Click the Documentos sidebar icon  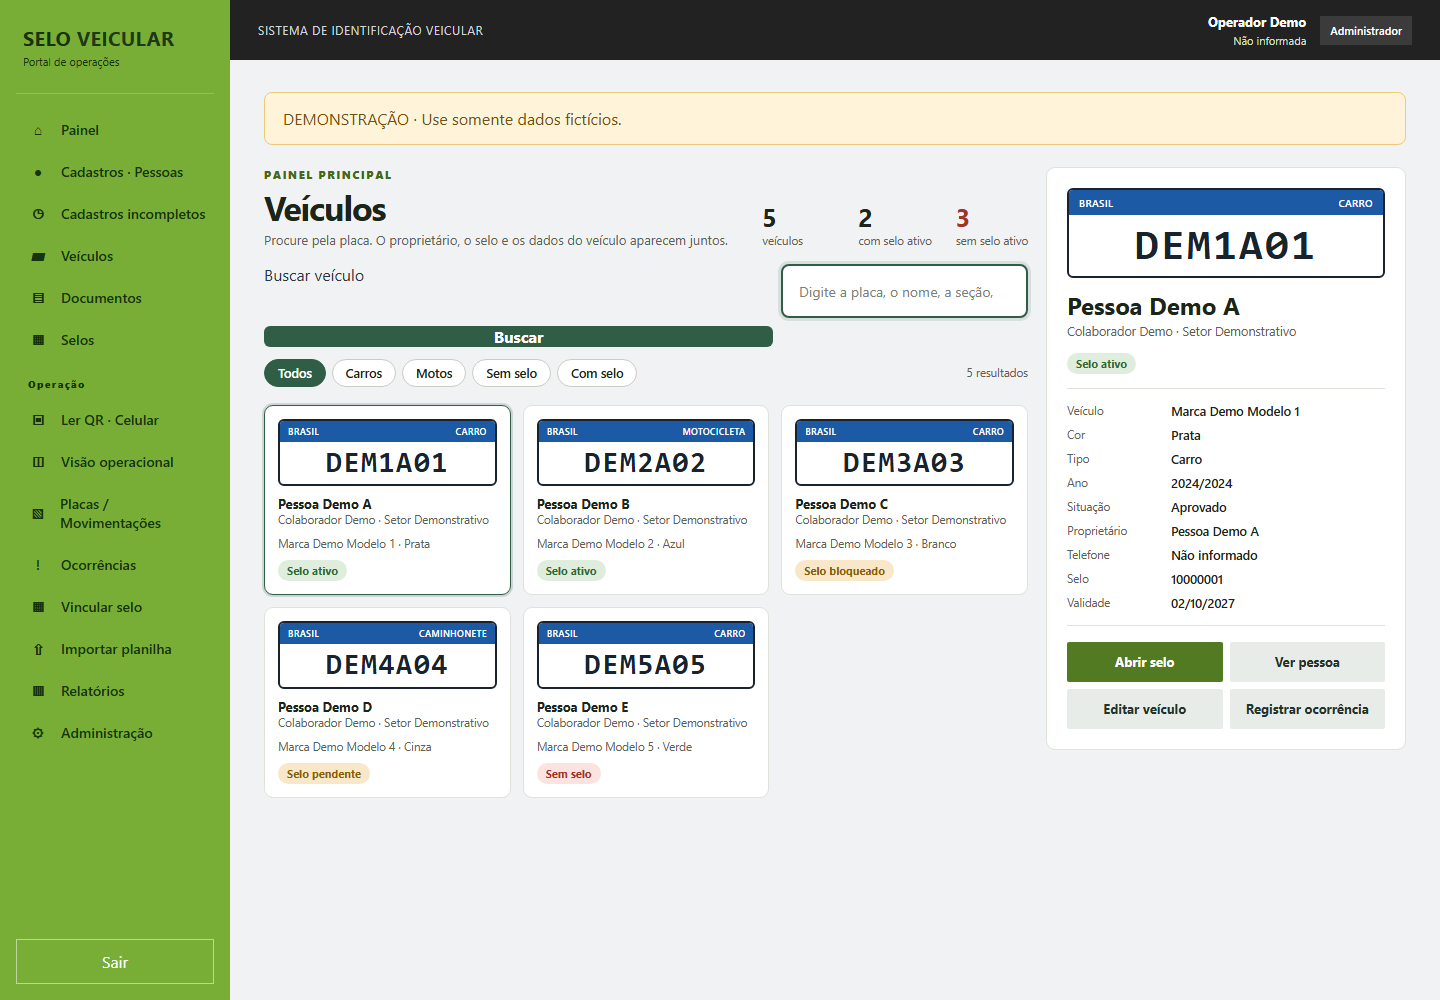[38, 299]
